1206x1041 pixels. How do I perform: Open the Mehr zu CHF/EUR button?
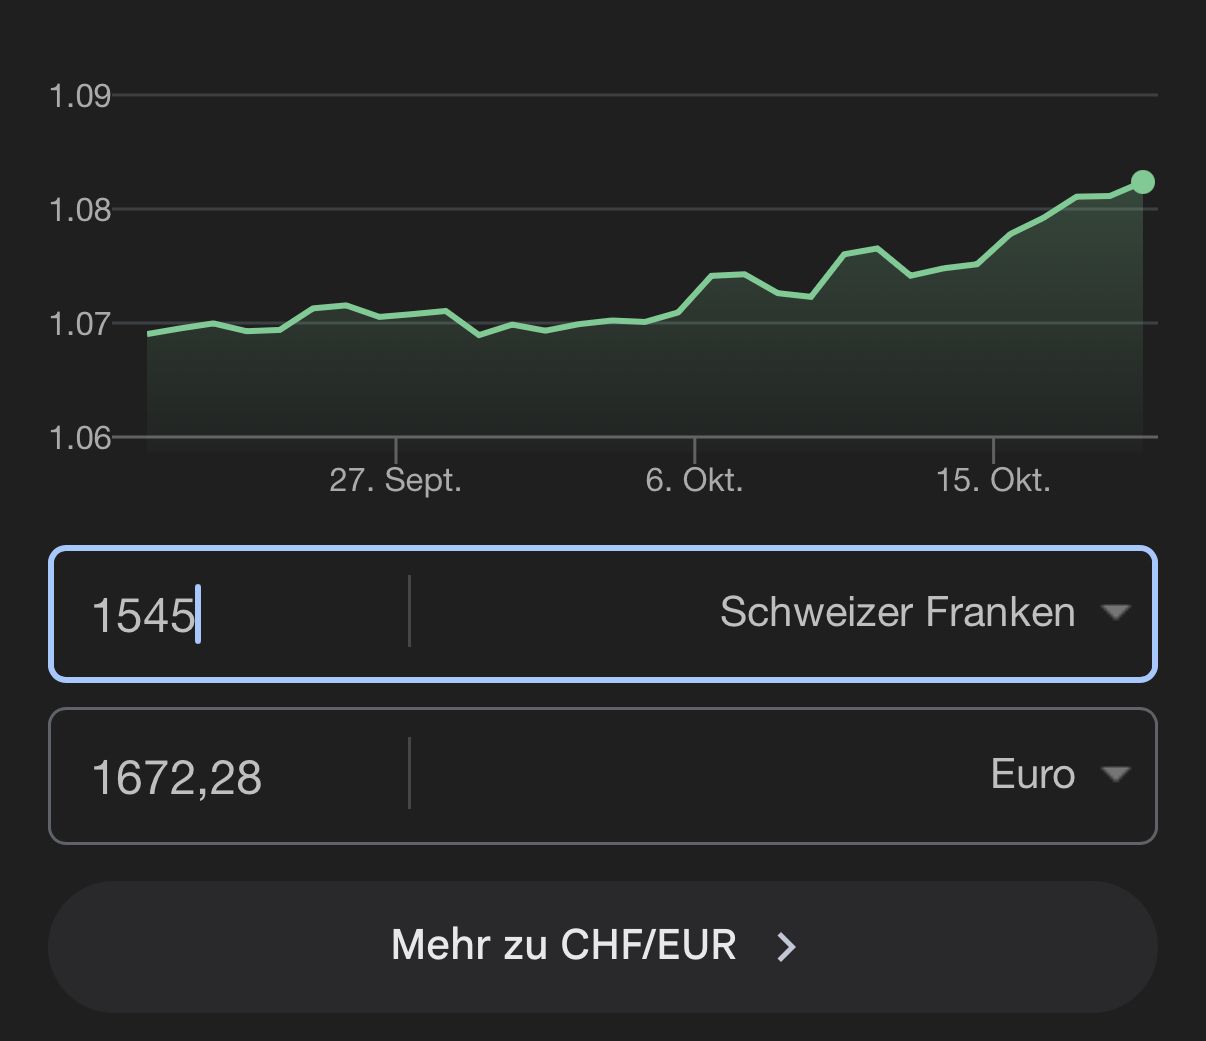(602, 946)
